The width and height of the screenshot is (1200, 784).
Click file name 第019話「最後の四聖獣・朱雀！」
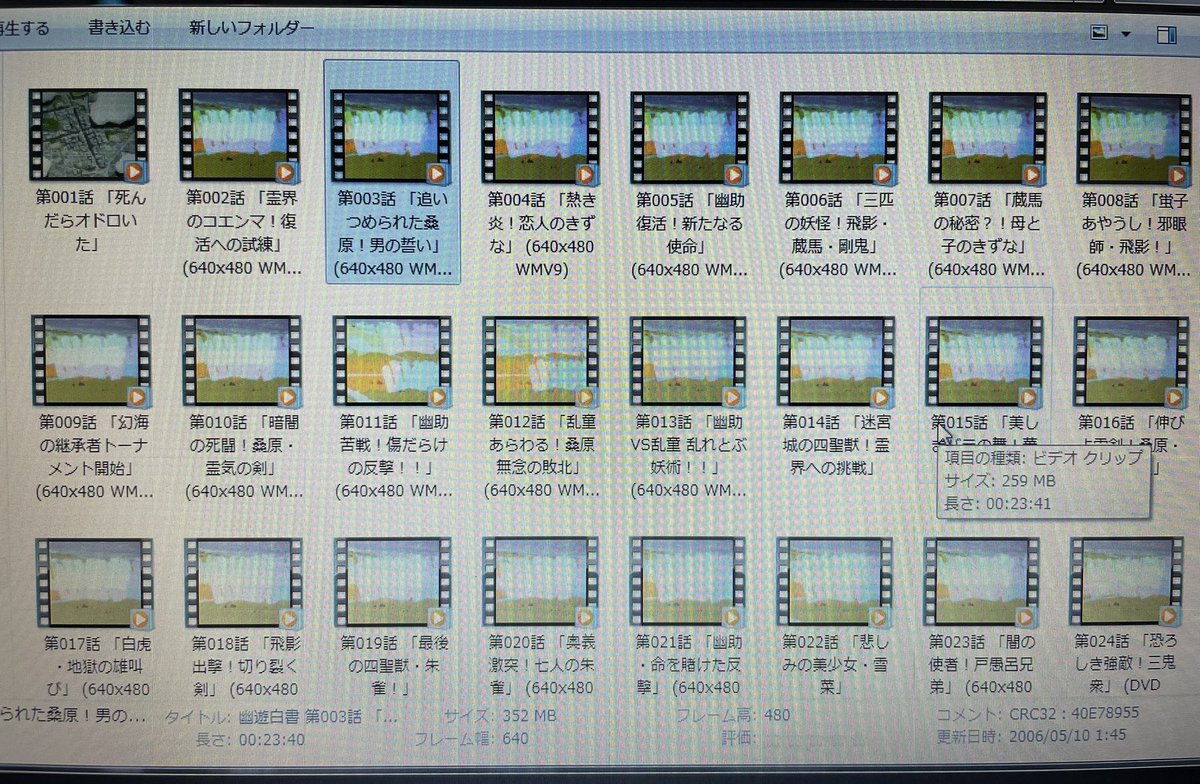click(394, 664)
